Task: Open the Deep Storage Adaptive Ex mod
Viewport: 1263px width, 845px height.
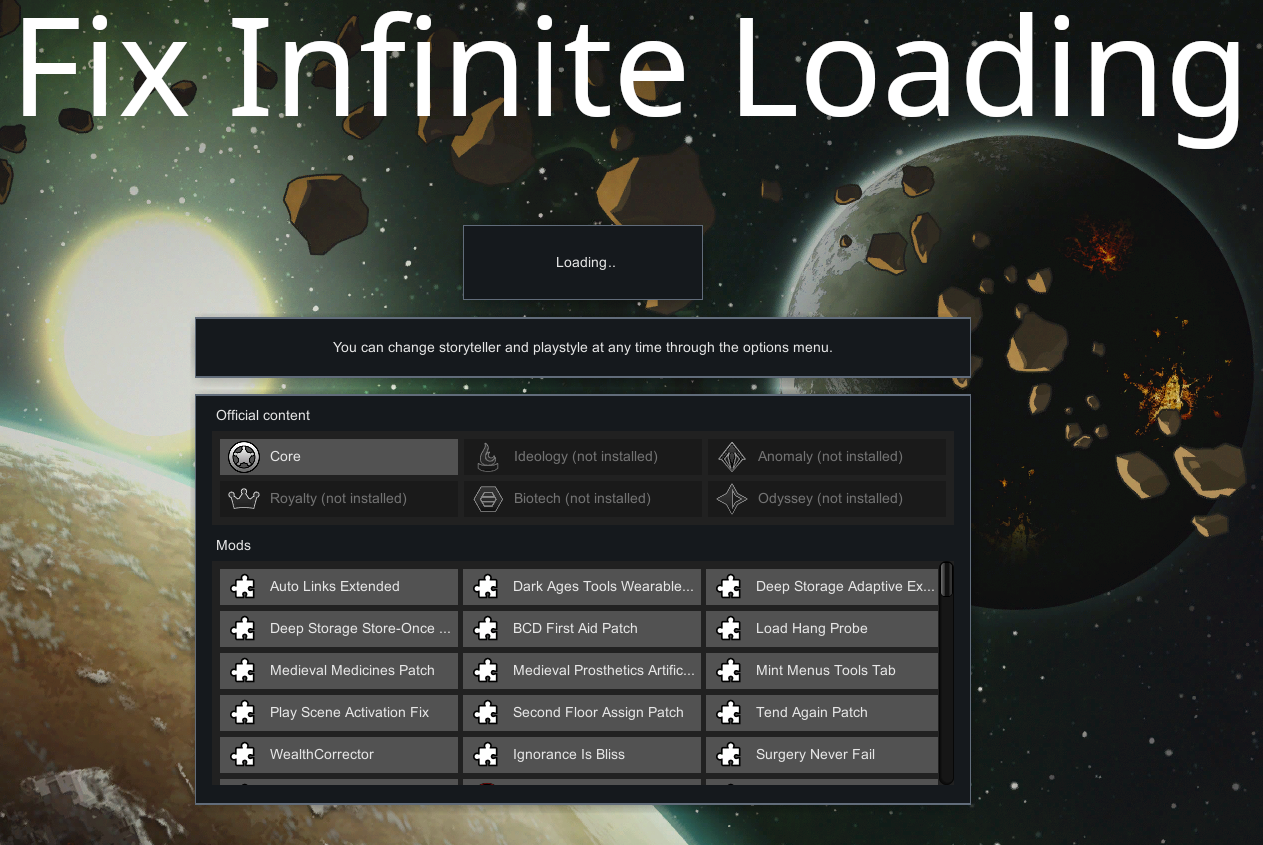Action: coord(822,587)
